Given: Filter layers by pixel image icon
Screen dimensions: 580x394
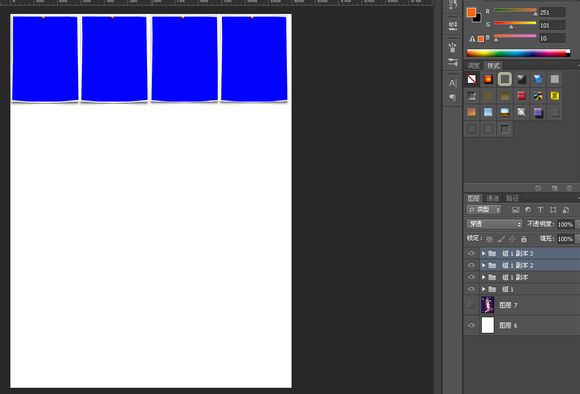Looking at the screenshot, I should [x=515, y=210].
